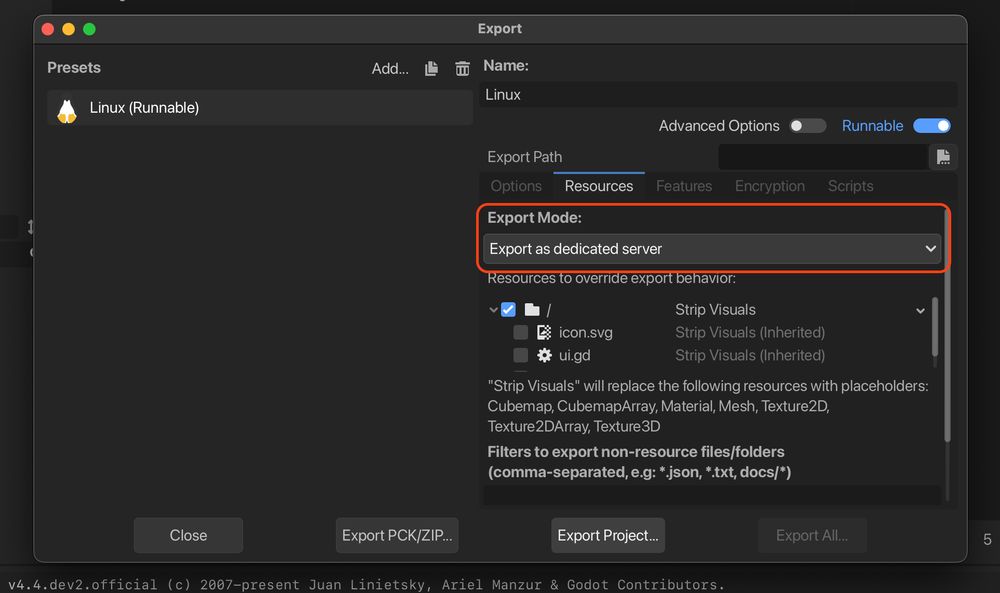Click the Runnable label

coord(872,126)
